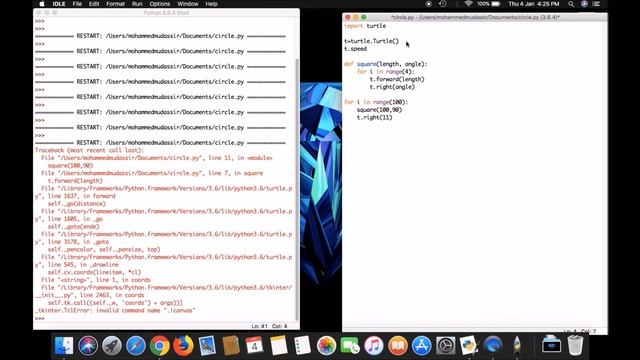The image size is (640, 360).
Task: Click the TclError message line in shell
Action: 115,311
